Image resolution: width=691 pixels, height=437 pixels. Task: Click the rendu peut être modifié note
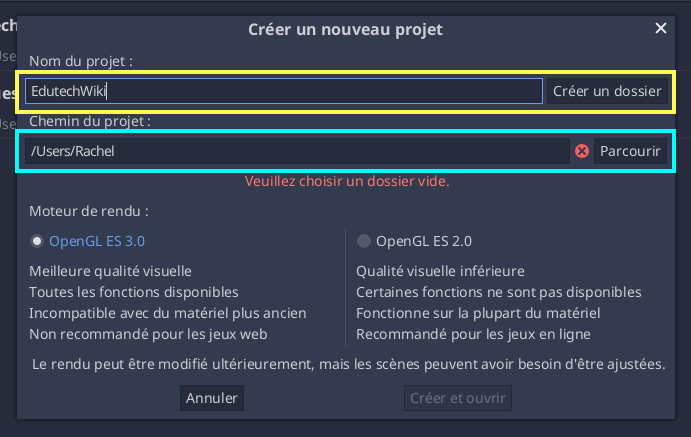coord(349,364)
